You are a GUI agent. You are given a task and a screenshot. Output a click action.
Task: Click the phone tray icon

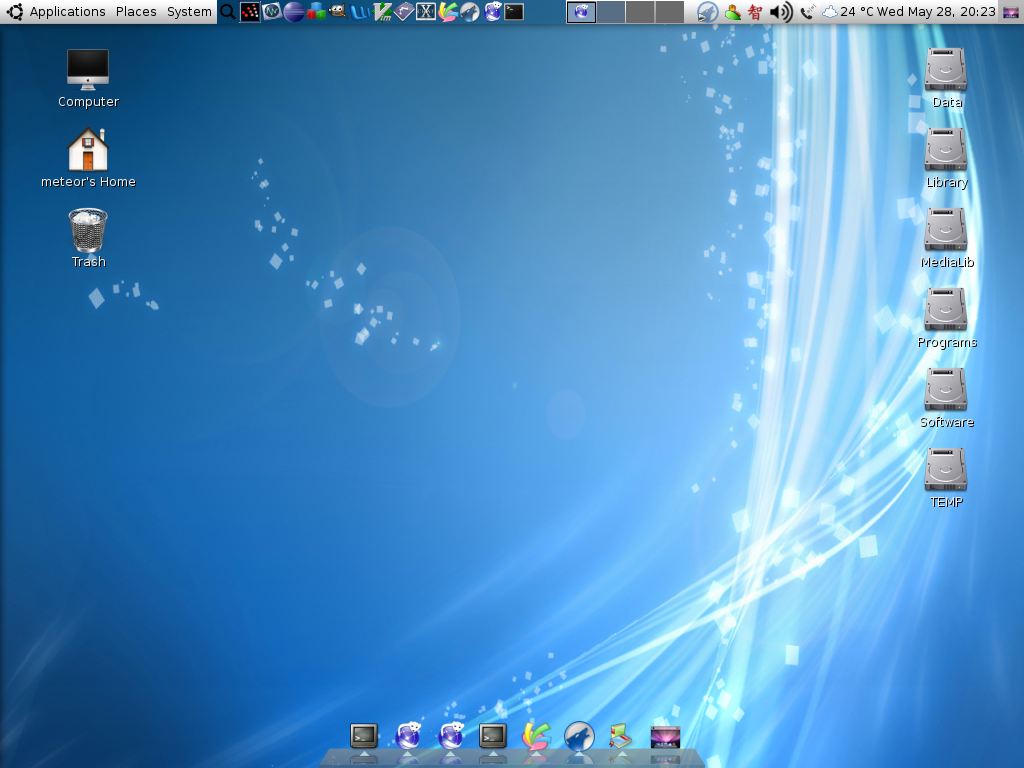807,12
